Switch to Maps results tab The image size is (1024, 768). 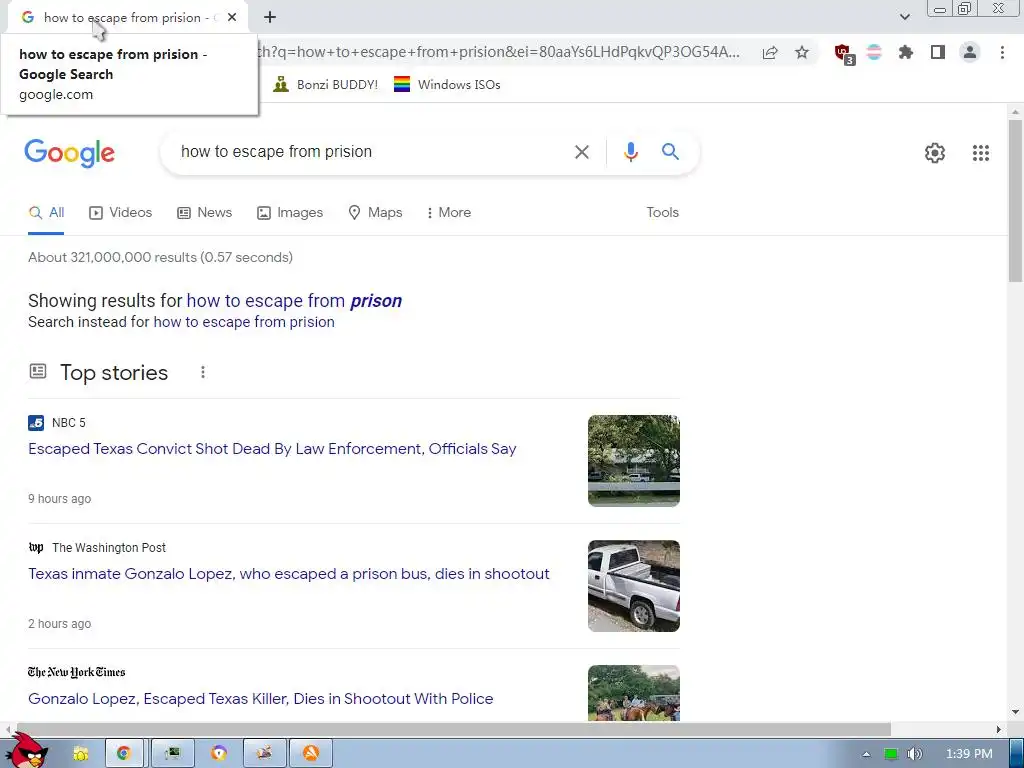[x=375, y=213]
